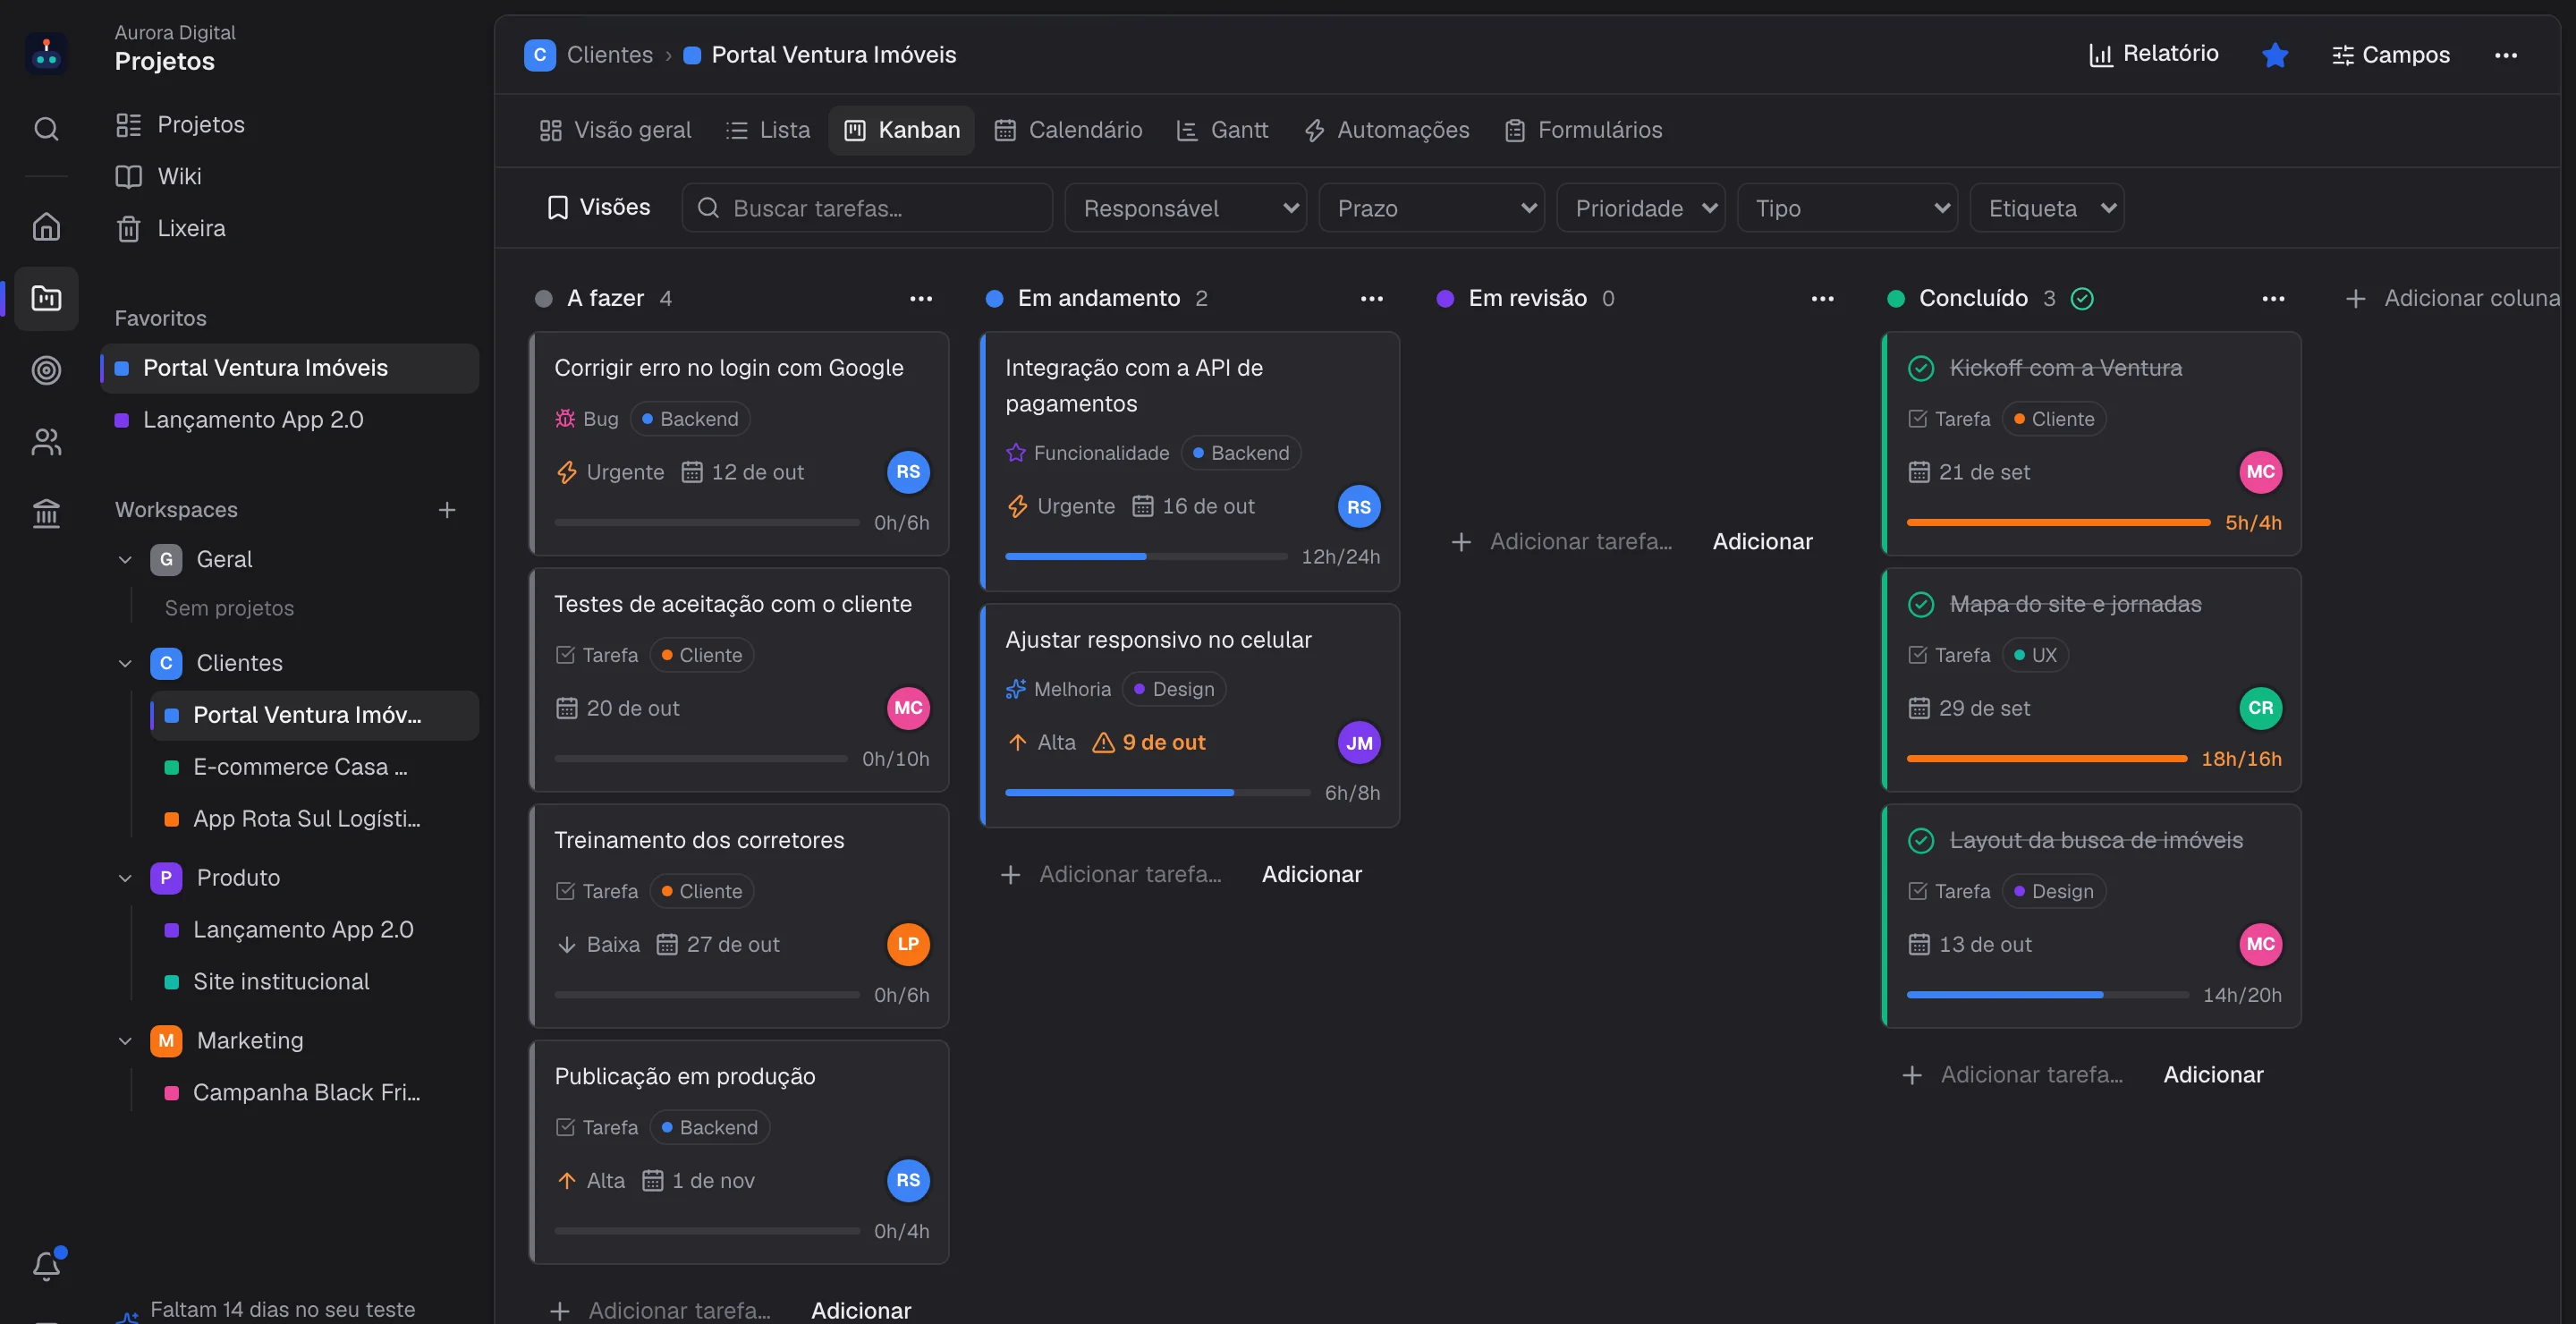Open Lançamento App 2.0 in Favoritos
Viewport: 2576px width, 1324px height.
pyautogui.click(x=289, y=420)
